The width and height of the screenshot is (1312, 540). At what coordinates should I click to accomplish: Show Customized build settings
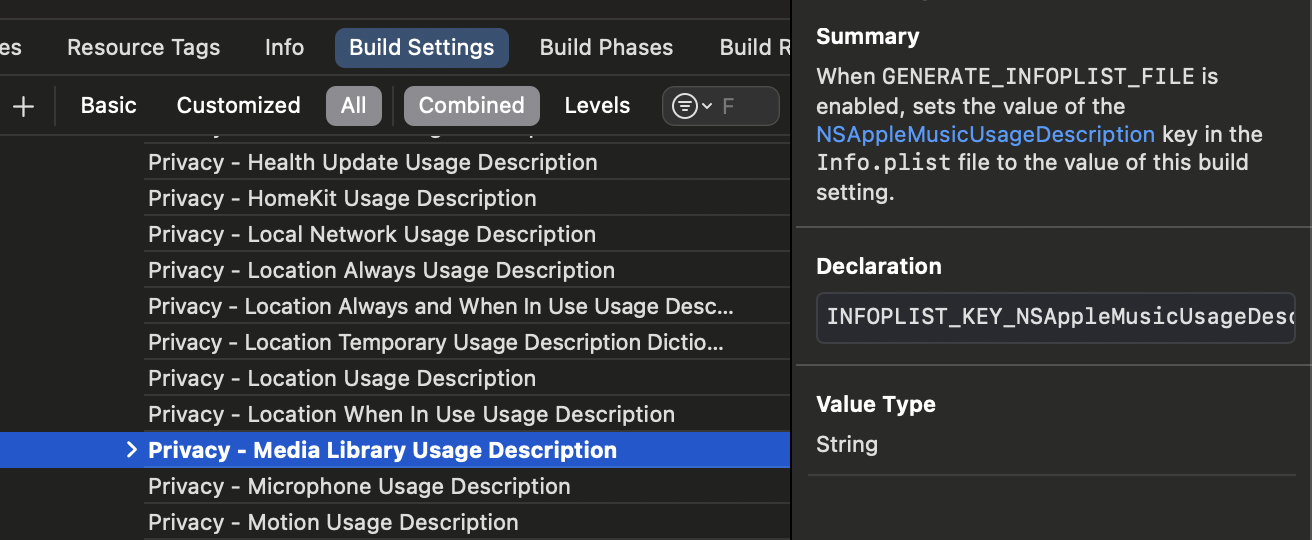pos(238,106)
